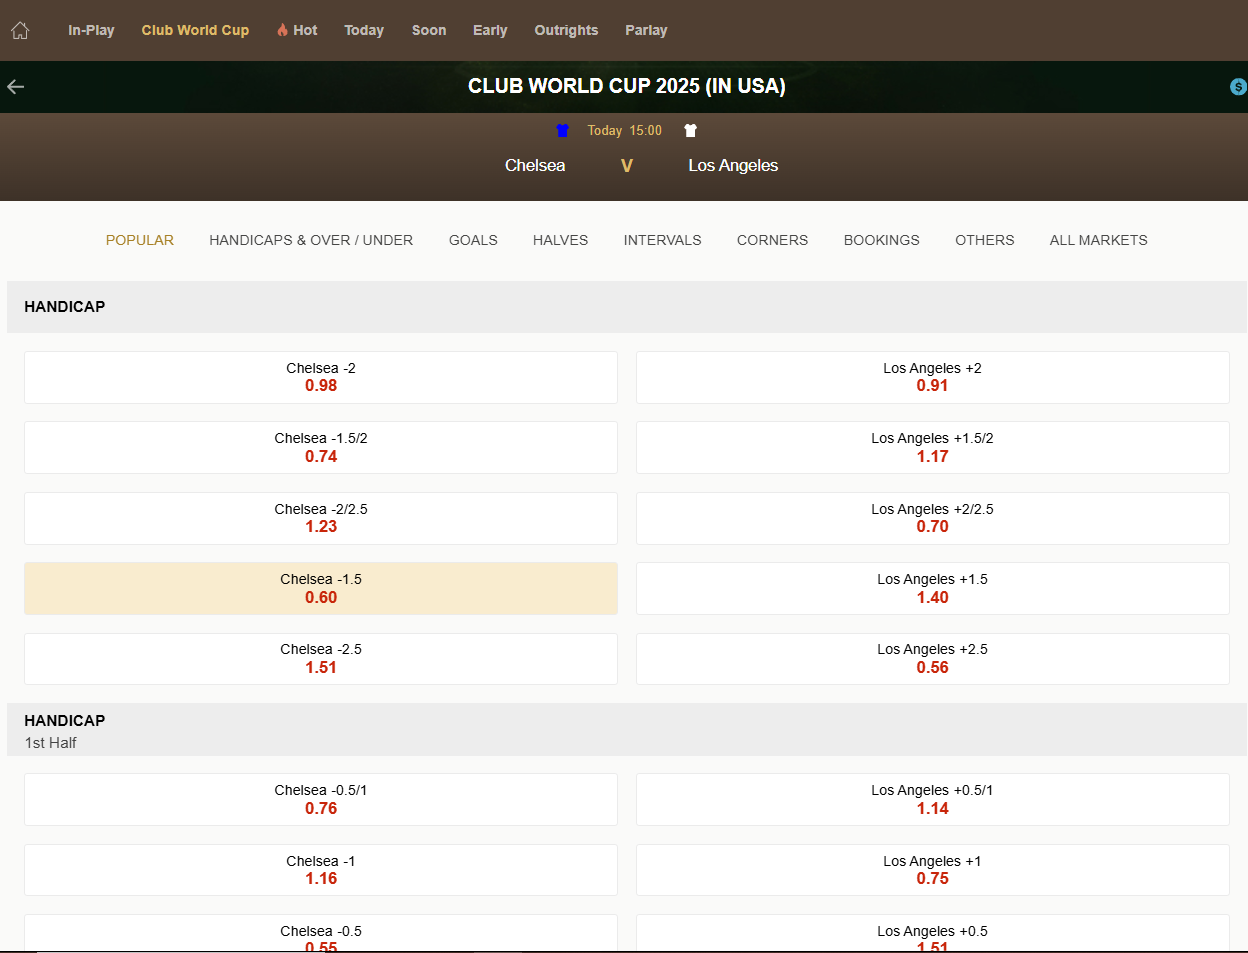Choose Chelsea -2.5 at 1.51
Image resolution: width=1248 pixels, height=953 pixels.
(x=321, y=658)
